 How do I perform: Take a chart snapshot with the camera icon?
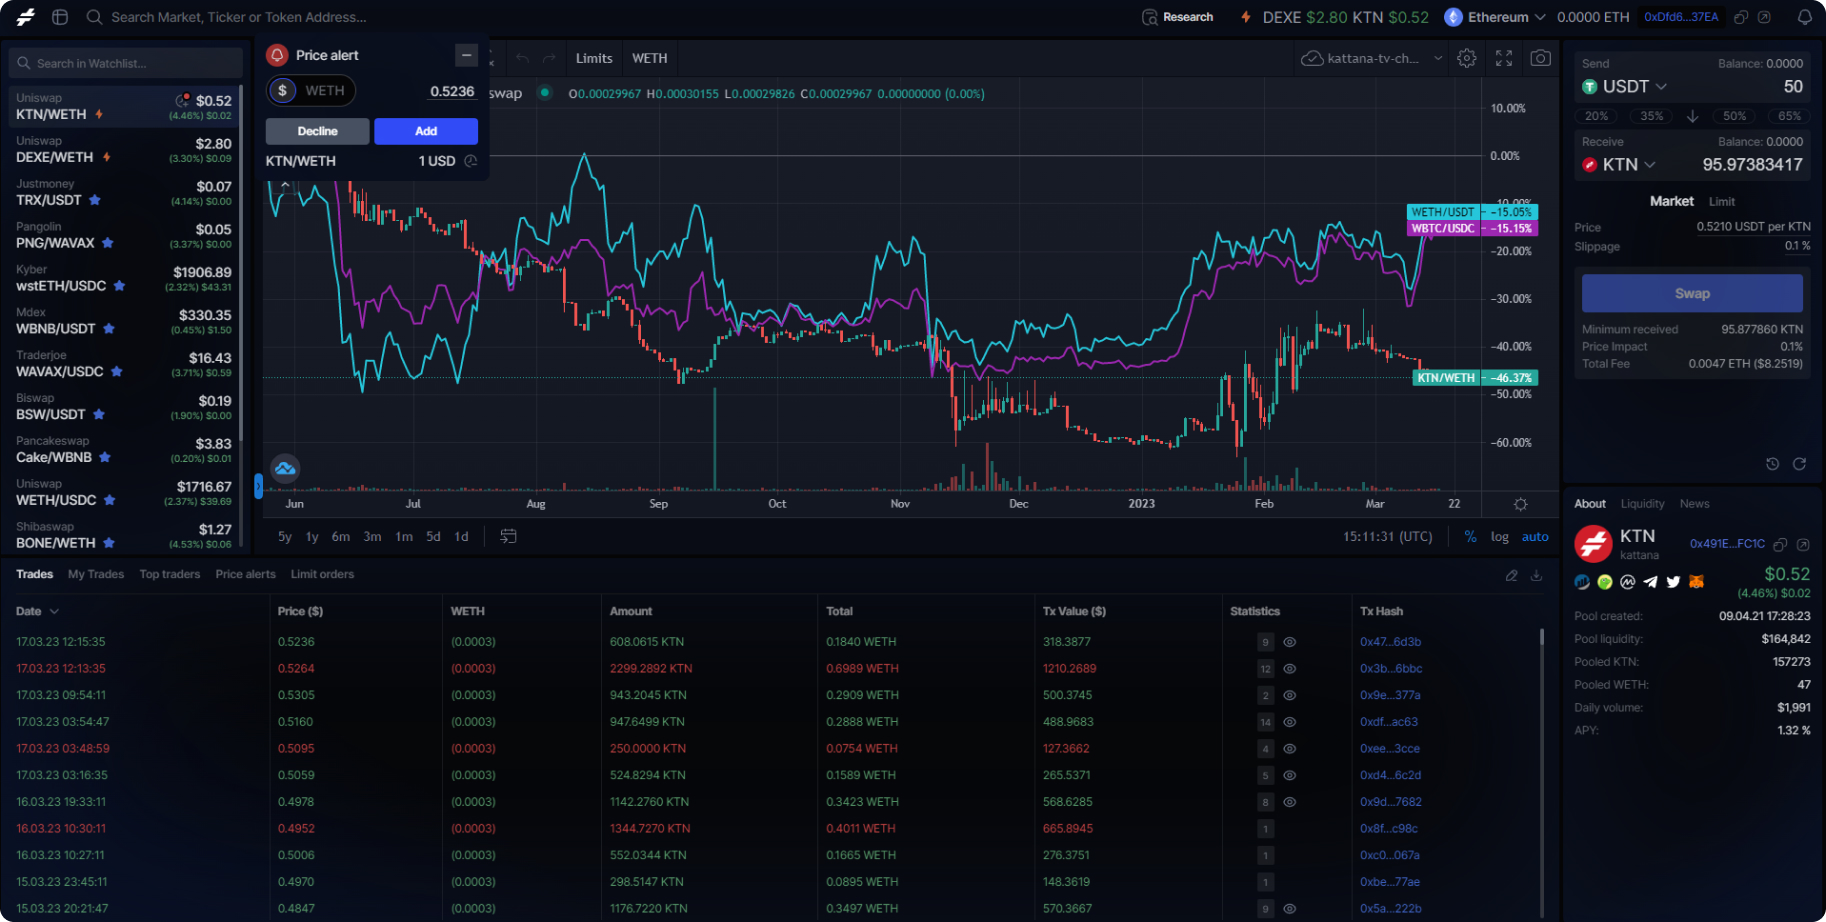(1539, 58)
